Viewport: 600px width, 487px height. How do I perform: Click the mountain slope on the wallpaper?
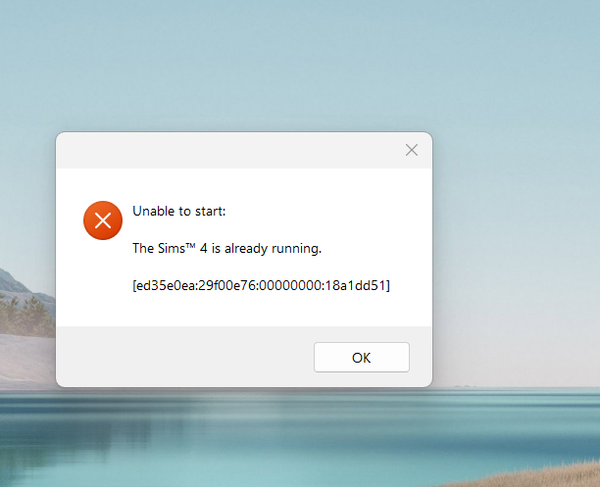pyautogui.click(x=15, y=283)
